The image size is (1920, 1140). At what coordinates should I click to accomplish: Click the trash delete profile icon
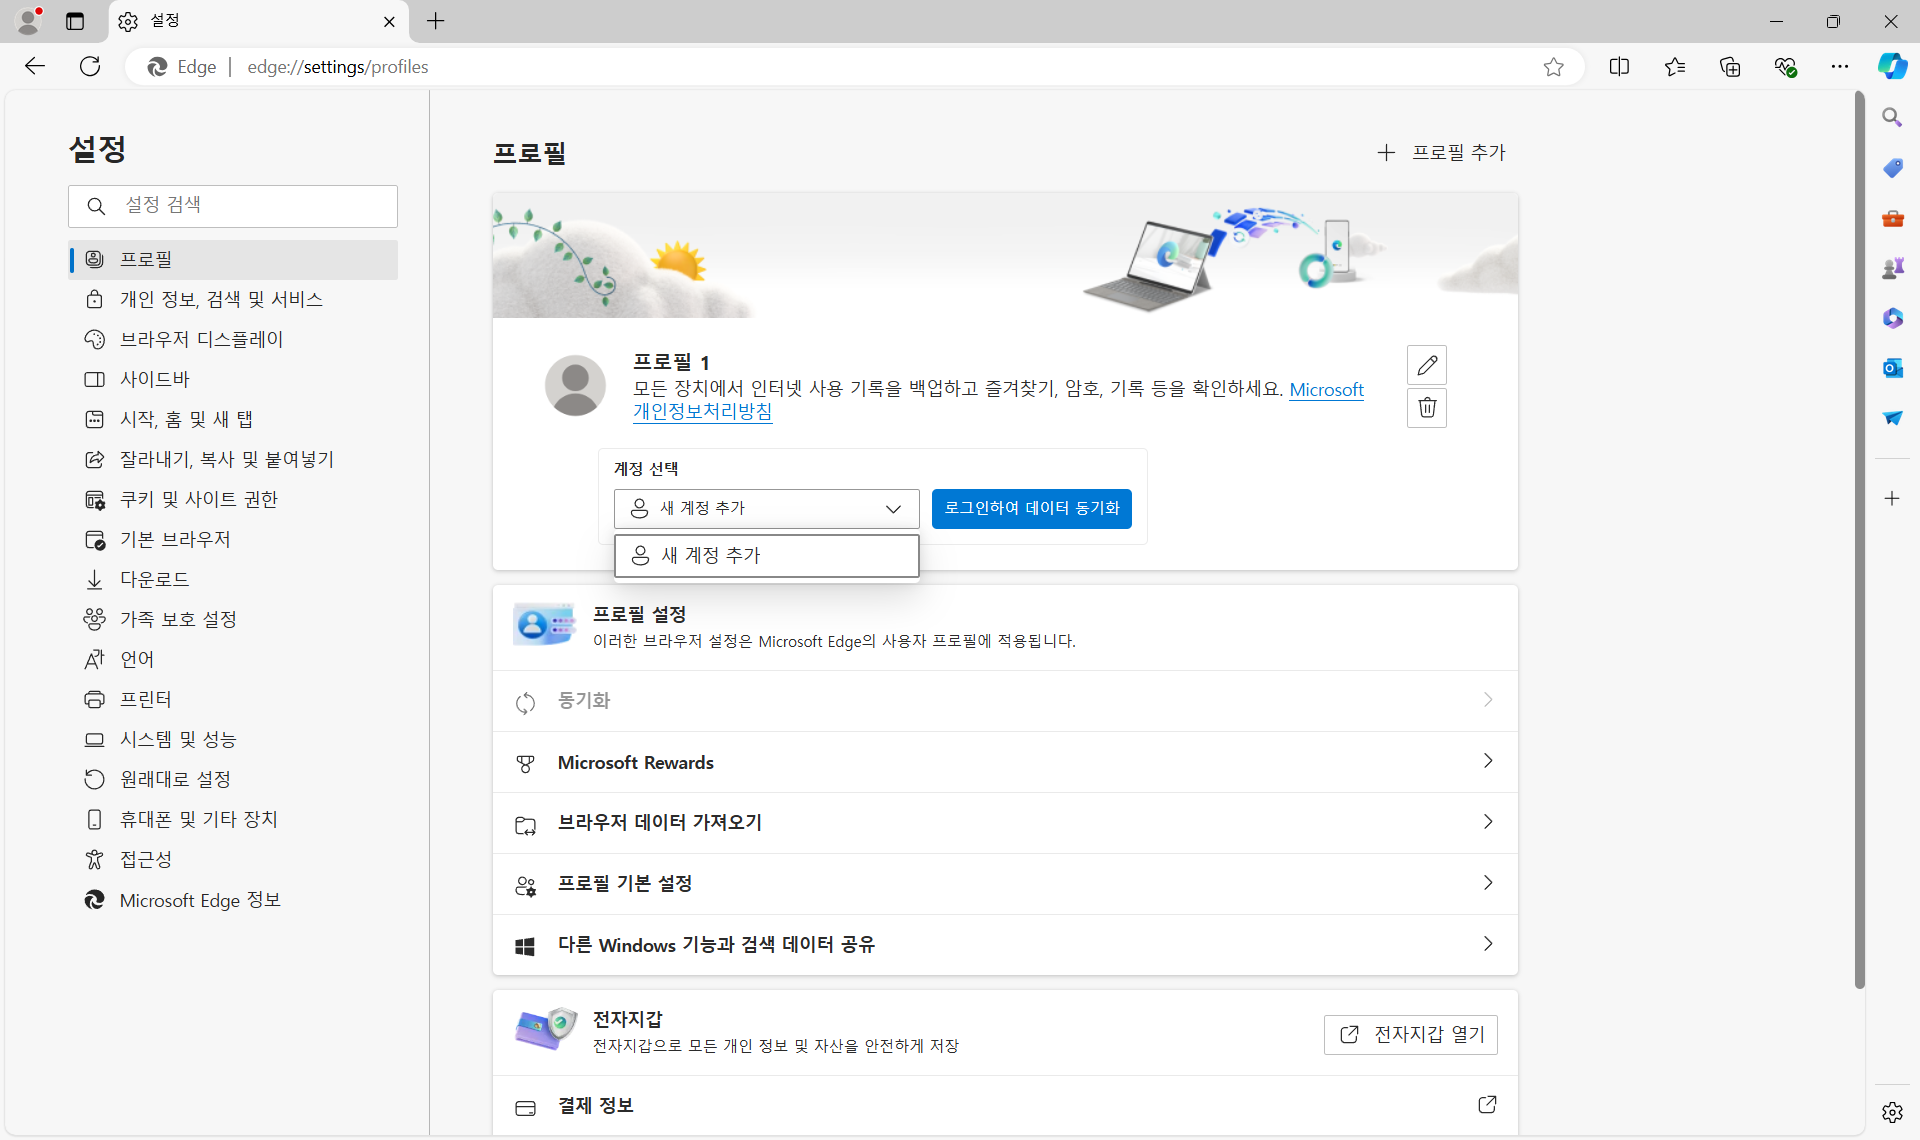(x=1427, y=408)
